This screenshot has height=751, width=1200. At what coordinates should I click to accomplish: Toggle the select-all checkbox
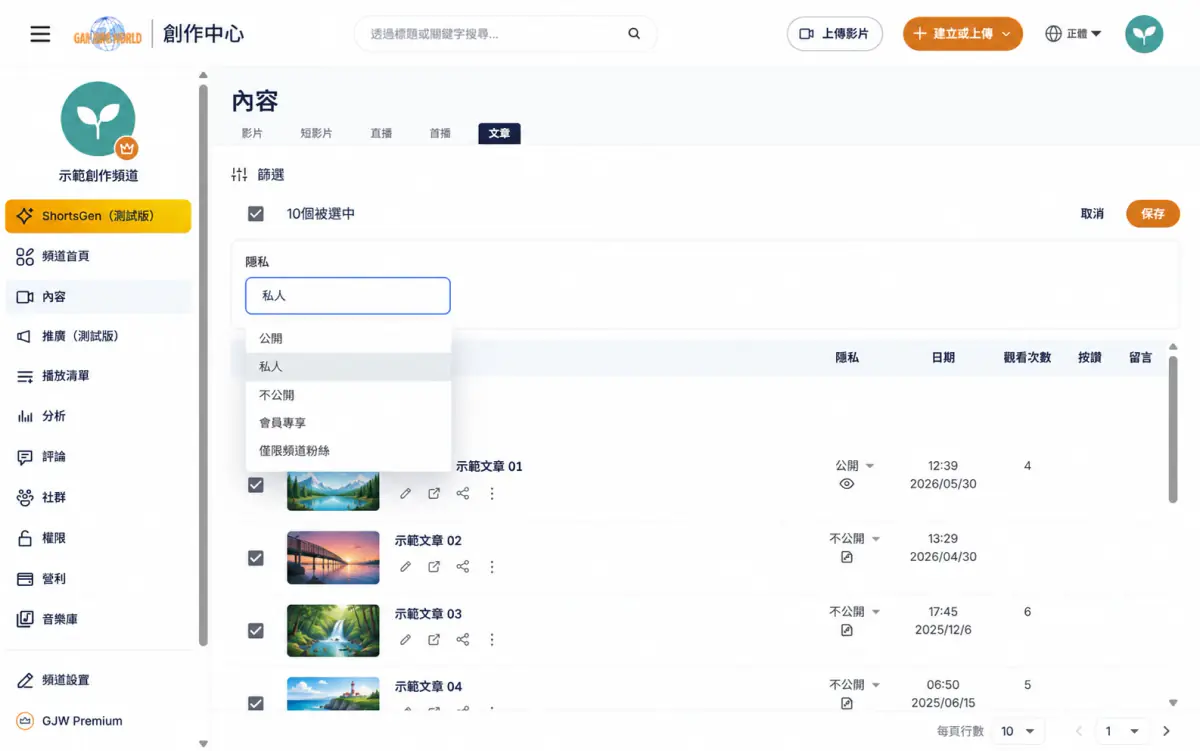256,214
